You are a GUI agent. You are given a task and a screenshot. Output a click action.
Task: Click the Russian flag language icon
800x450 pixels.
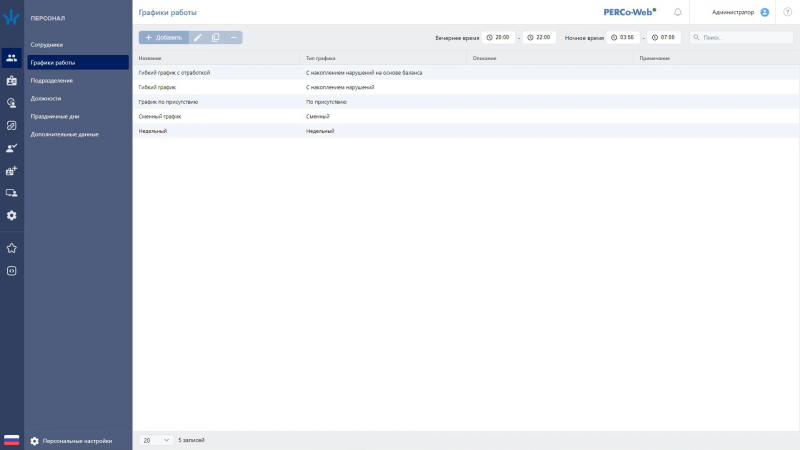click(12, 440)
